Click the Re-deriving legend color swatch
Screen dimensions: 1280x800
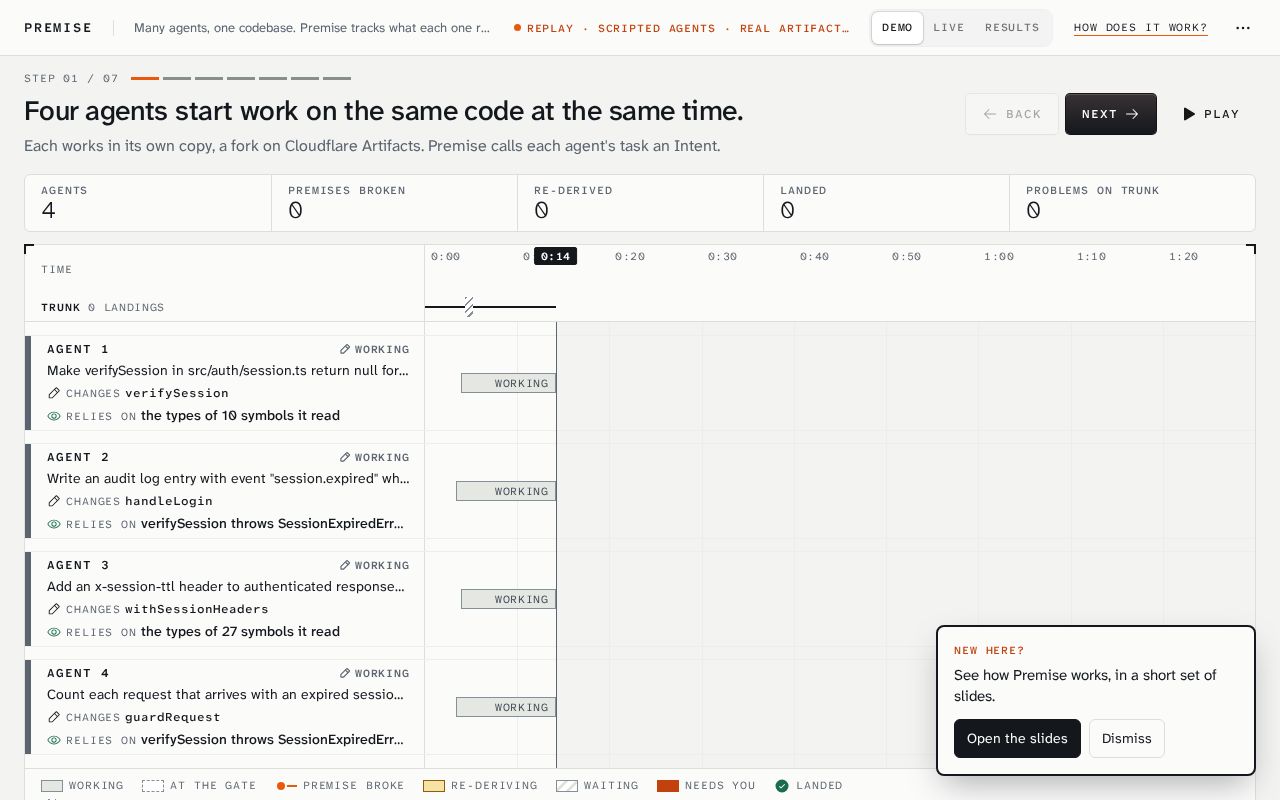click(434, 786)
